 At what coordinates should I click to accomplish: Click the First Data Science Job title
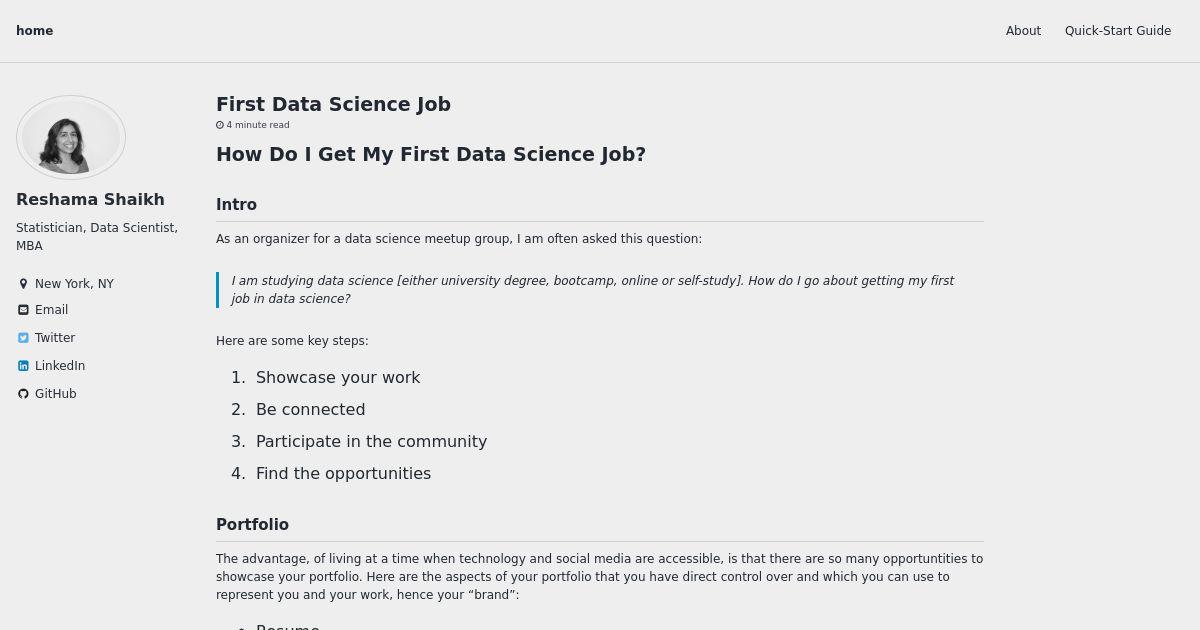[x=333, y=104]
